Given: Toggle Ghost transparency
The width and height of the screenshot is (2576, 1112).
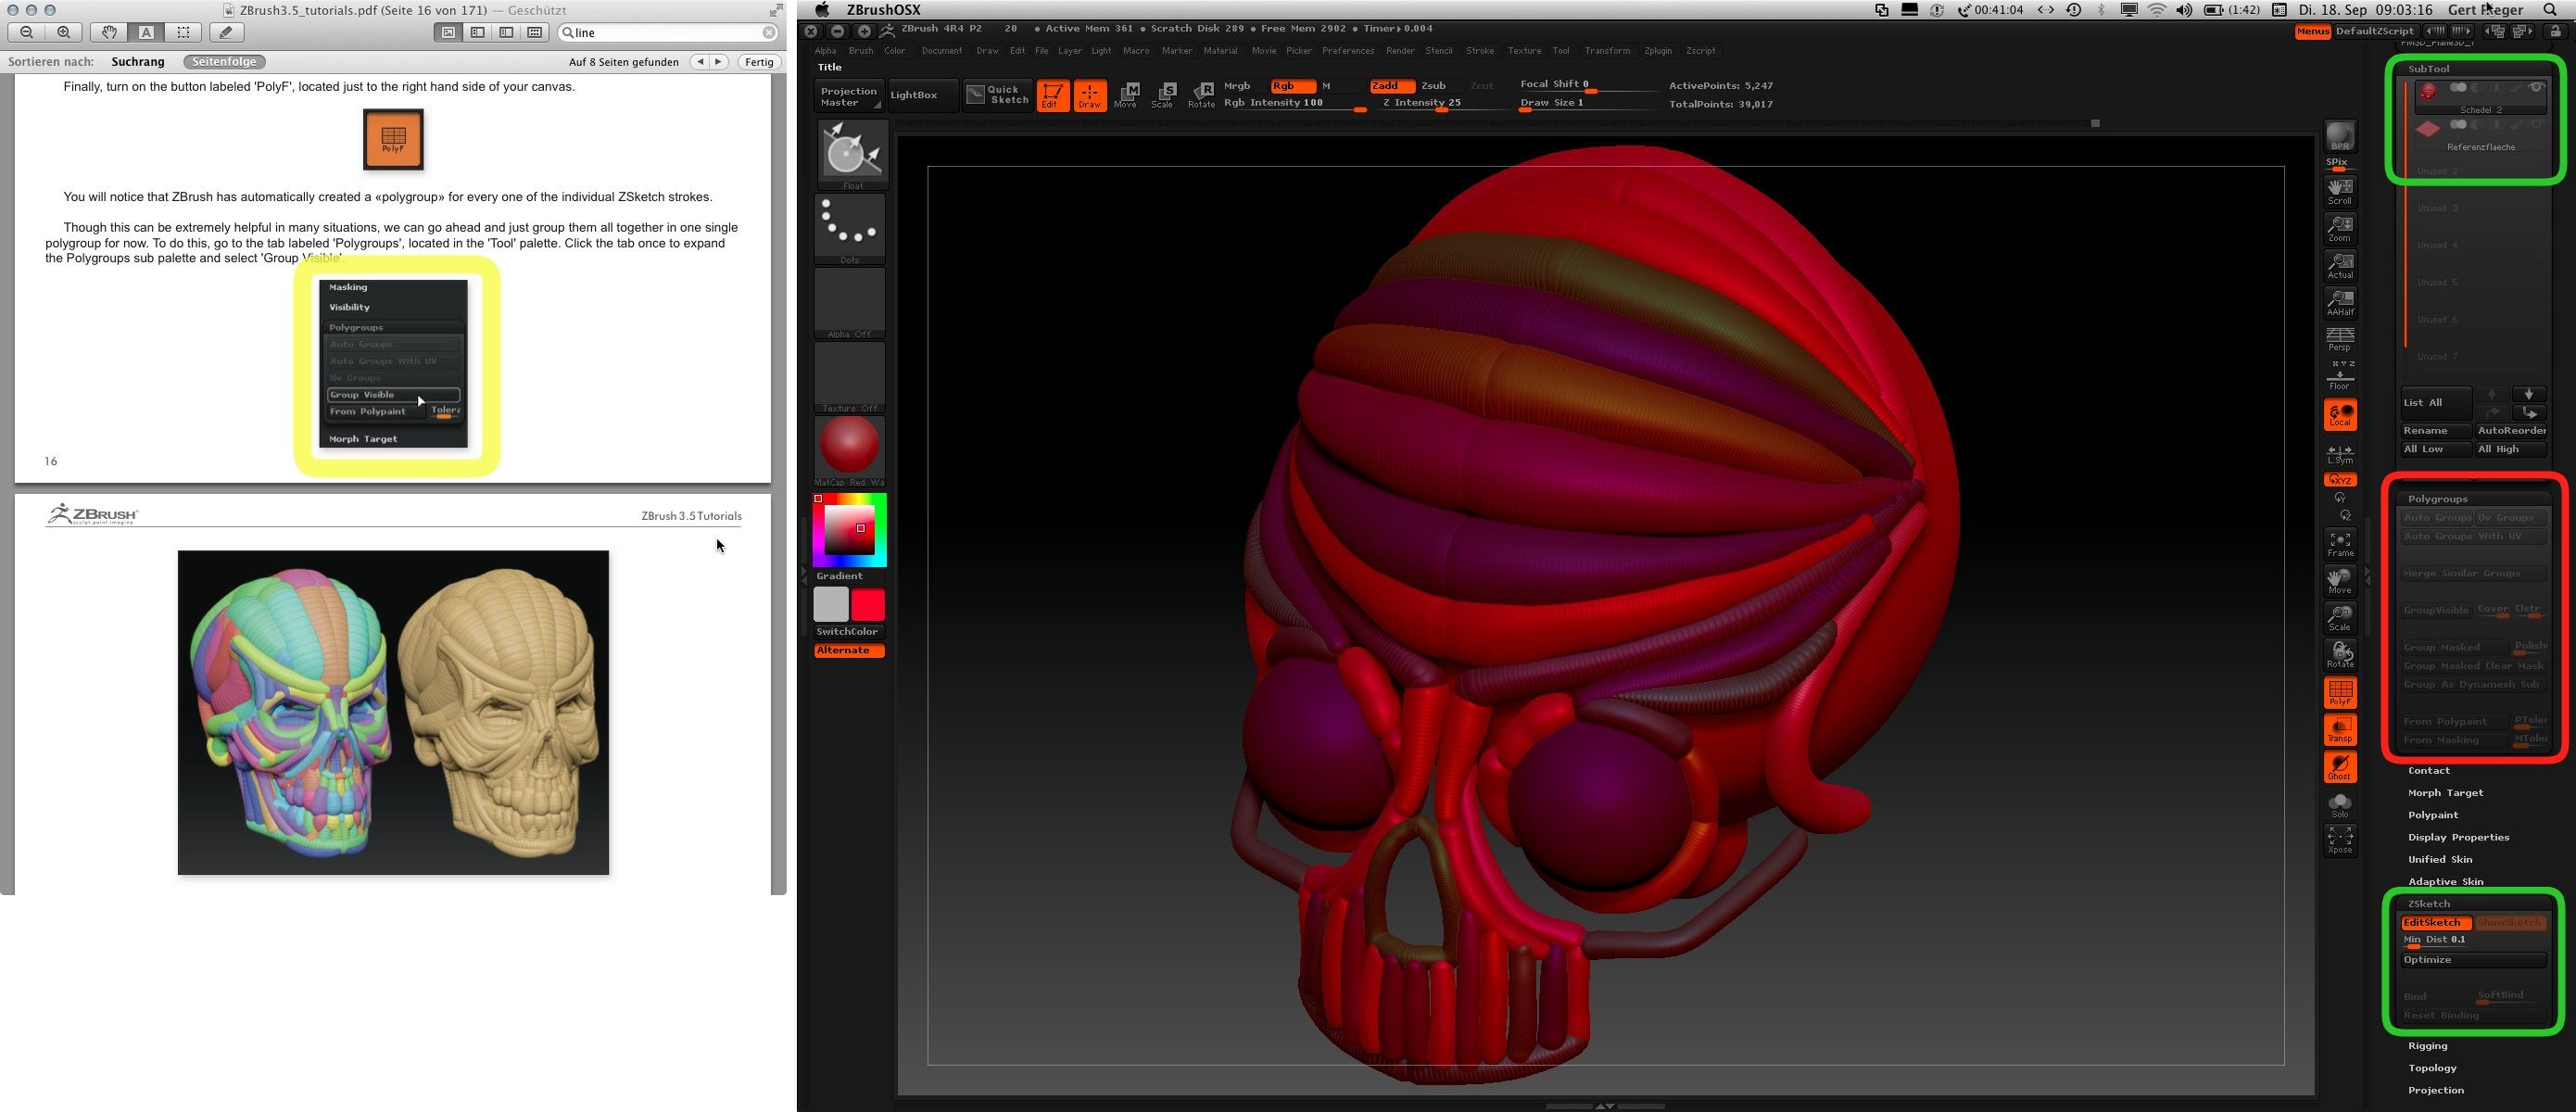Looking at the screenshot, I should coord(2340,766).
